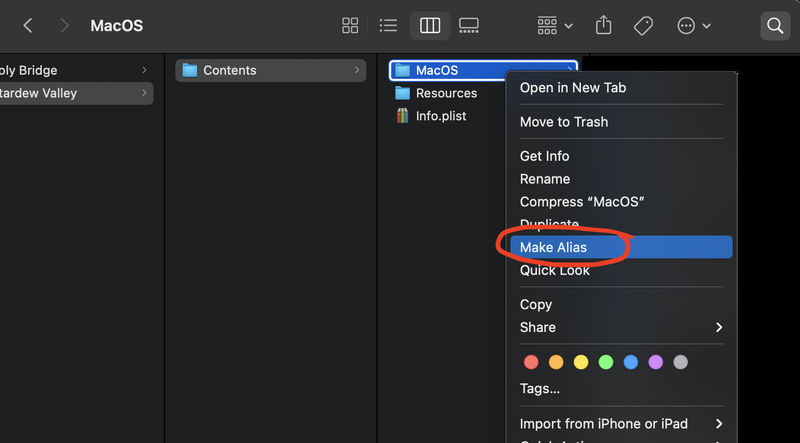
Task: Open the Finder search field
Action: (x=775, y=26)
